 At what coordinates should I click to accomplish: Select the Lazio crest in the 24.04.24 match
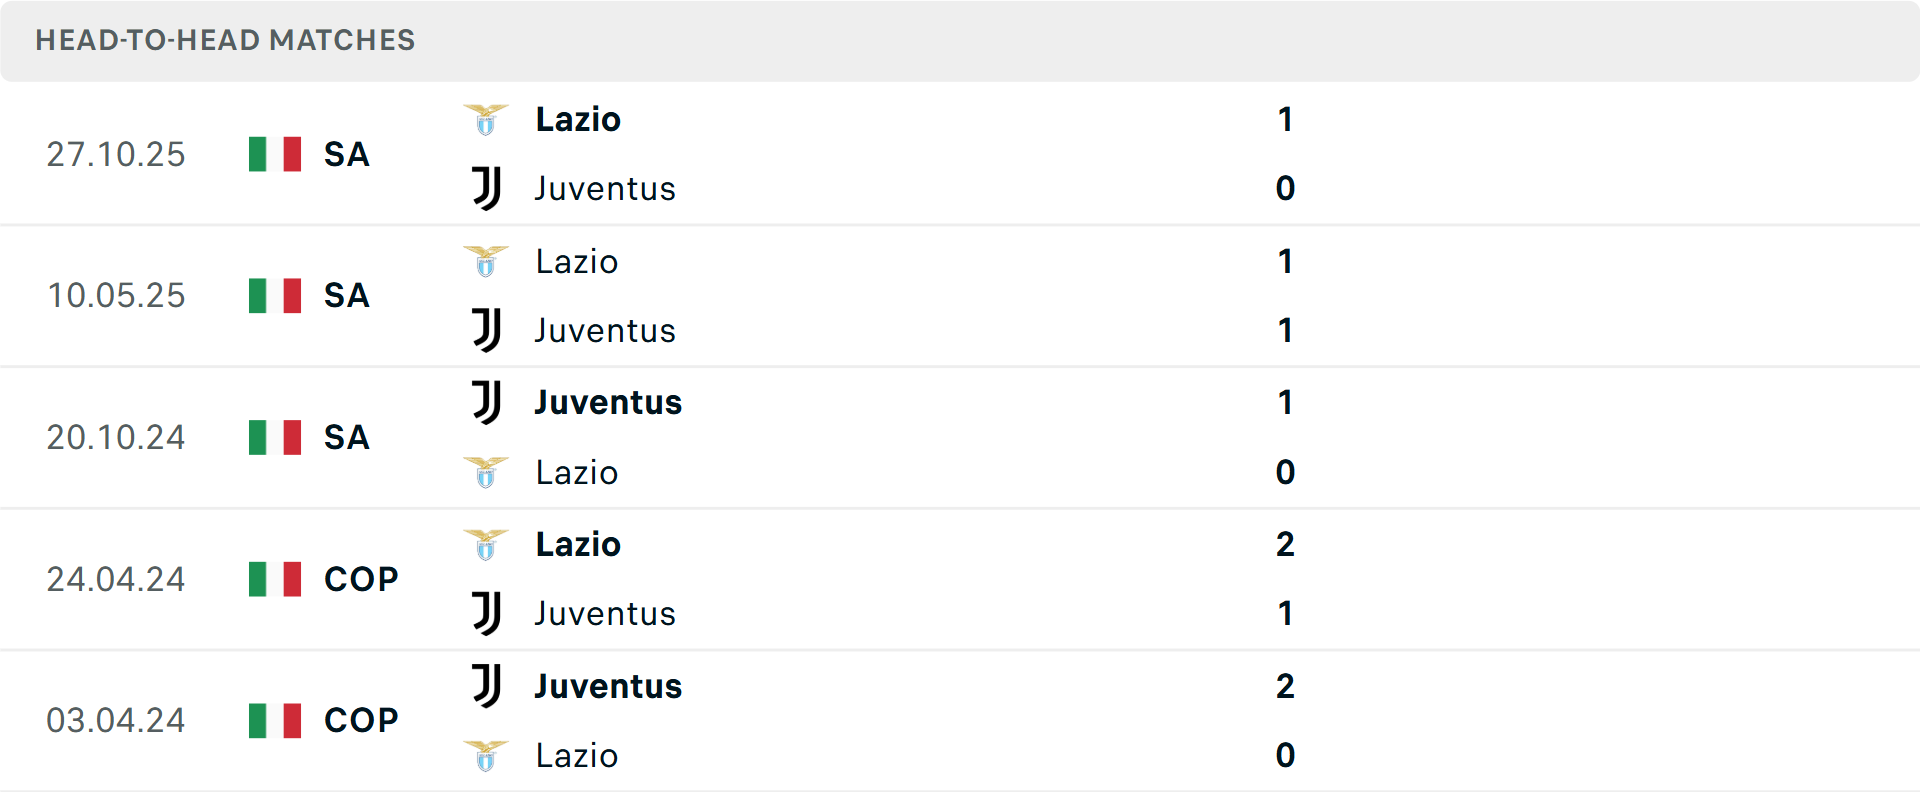point(486,544)
